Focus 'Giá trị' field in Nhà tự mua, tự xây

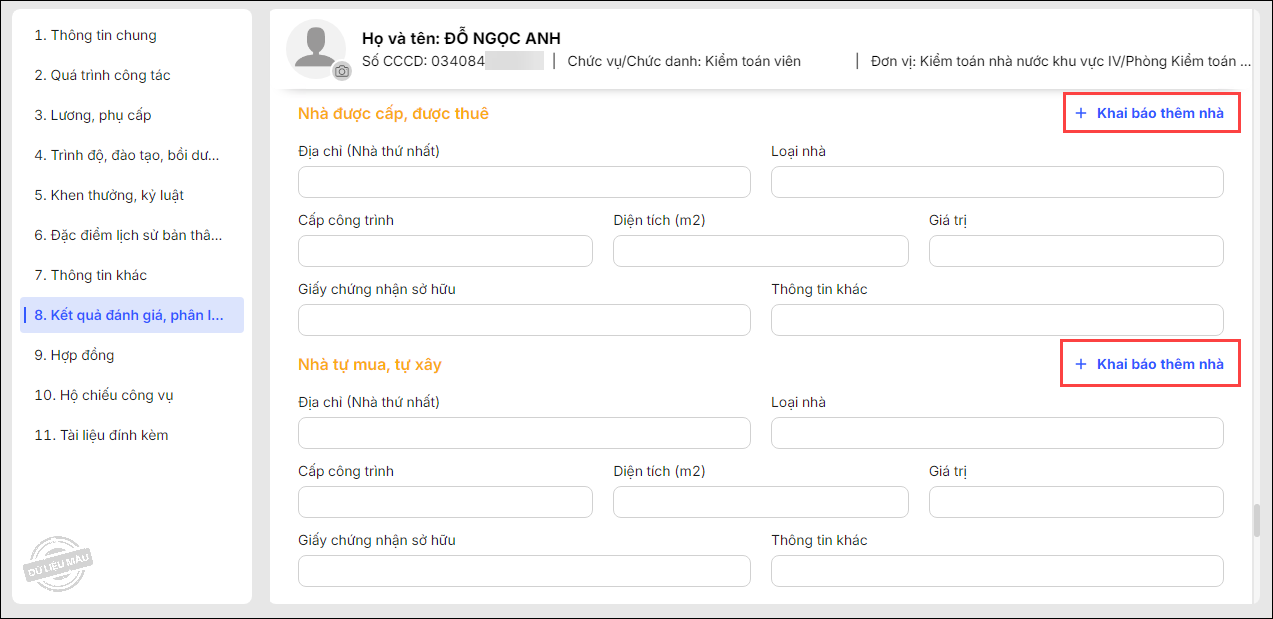point(1076,502)
